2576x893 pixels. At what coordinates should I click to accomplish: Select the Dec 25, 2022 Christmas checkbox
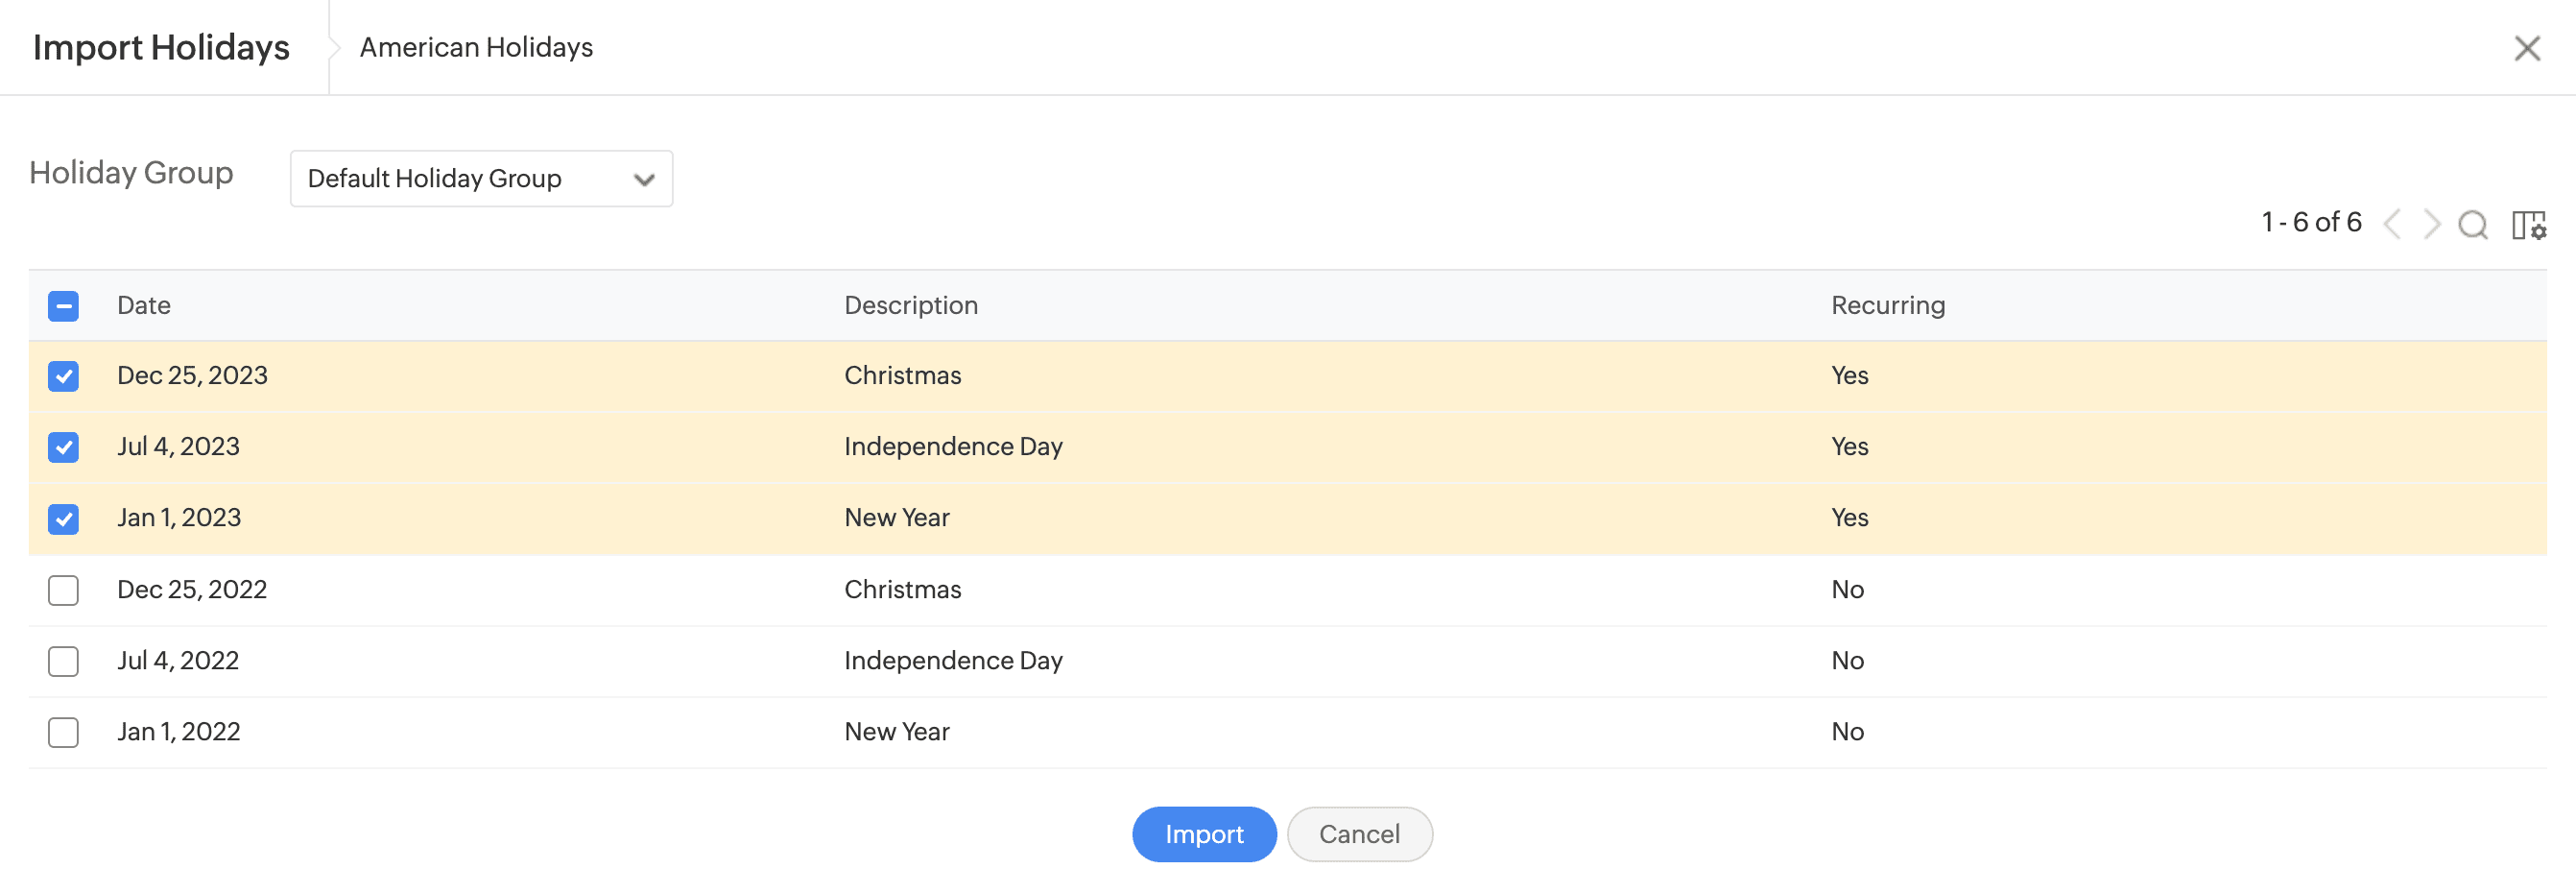[x=63, y=590]
